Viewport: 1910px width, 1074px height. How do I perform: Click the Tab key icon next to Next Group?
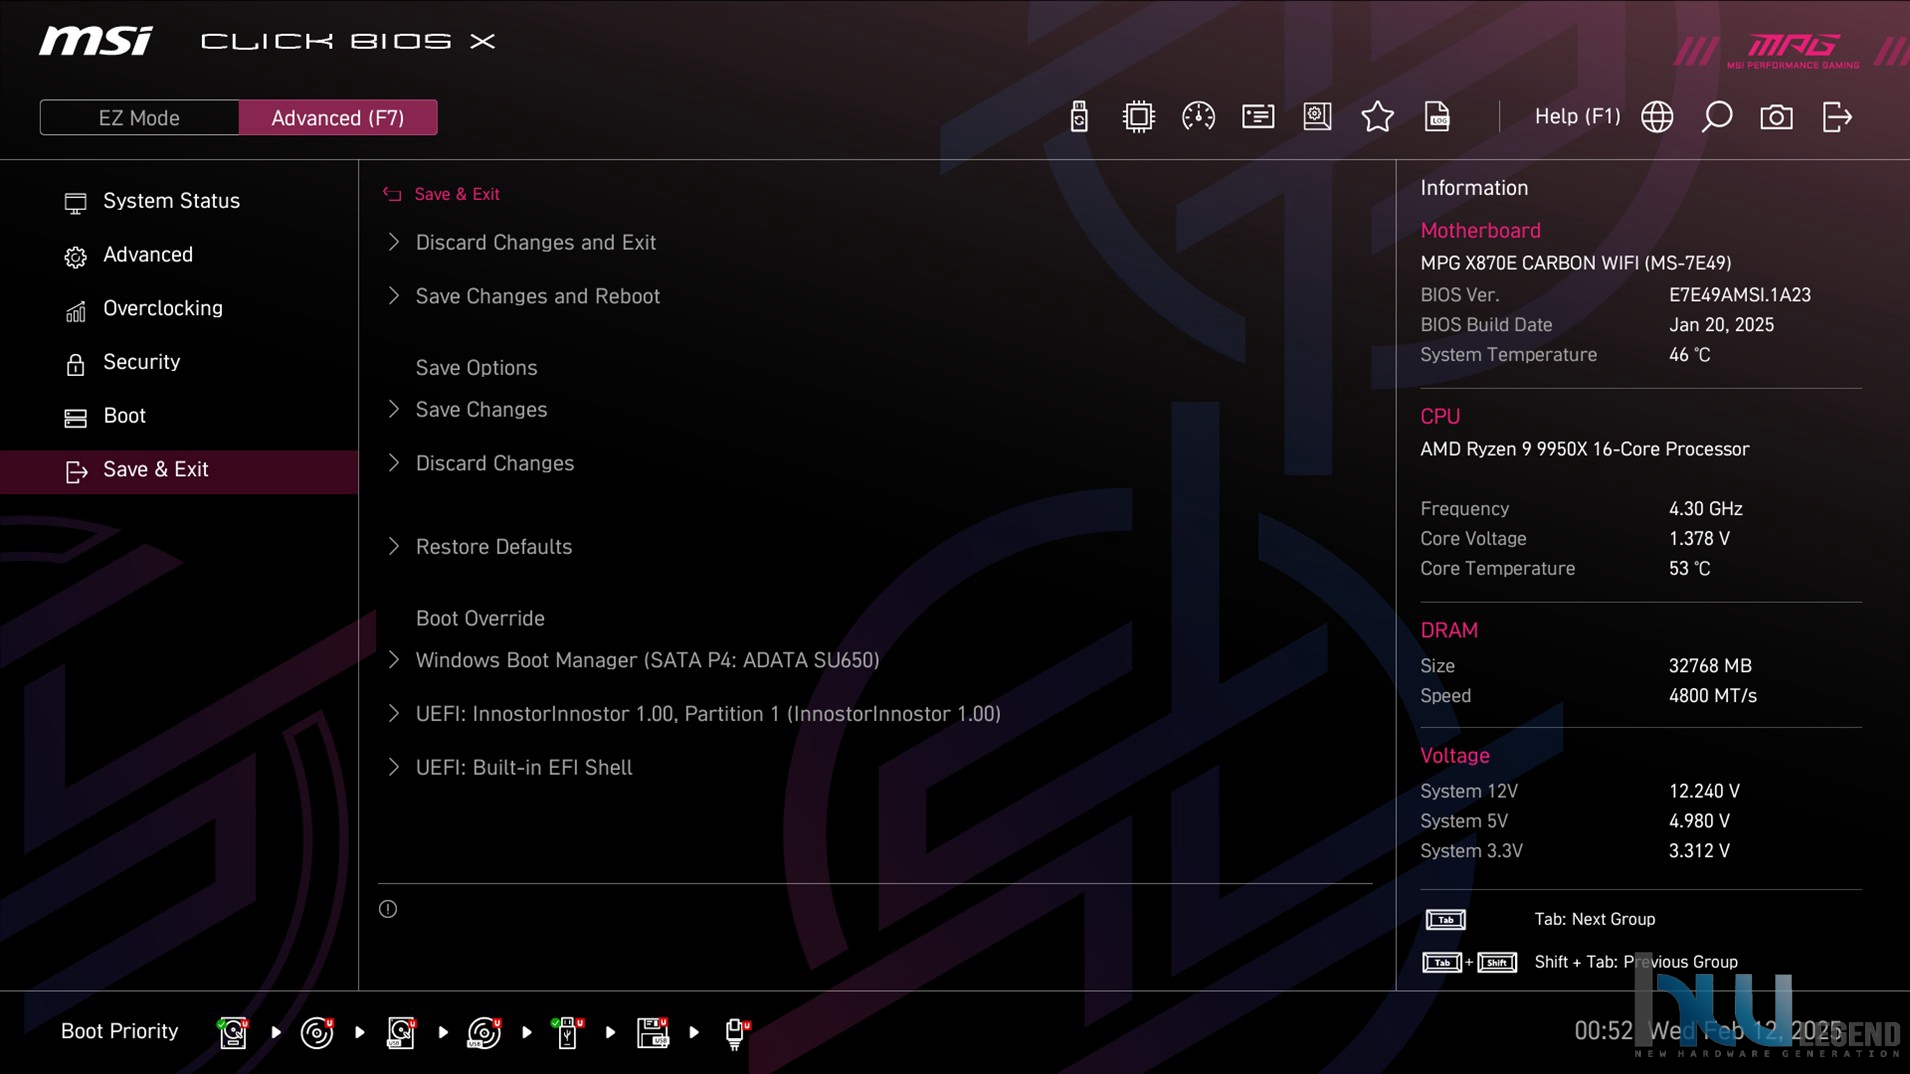click(1445, 919)
